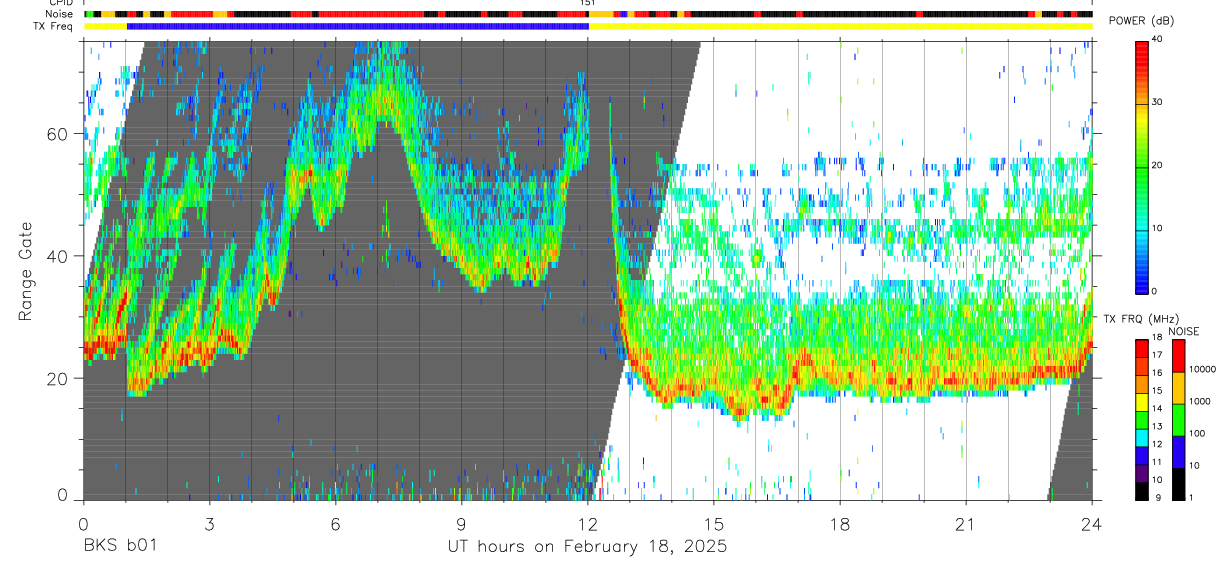Click the NOISE legend title above color bar

[x=1183, y=331]
